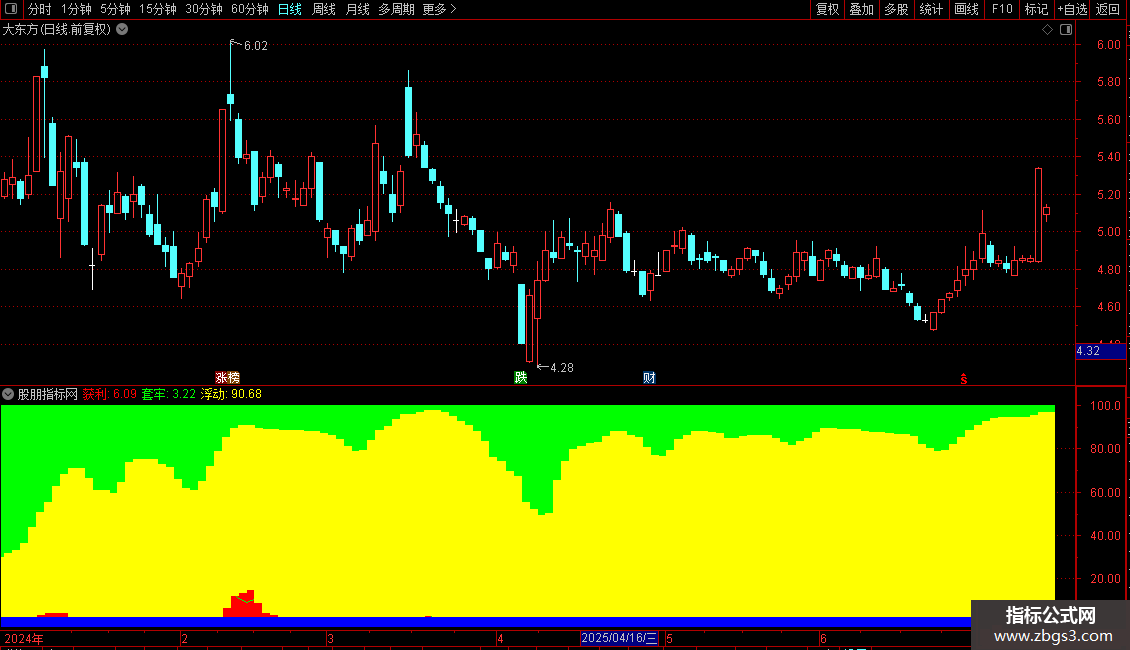Viewport: 1130px width, 650px height.
Task: Click the 6.02 high price label
Action: (x=256, y=46)
